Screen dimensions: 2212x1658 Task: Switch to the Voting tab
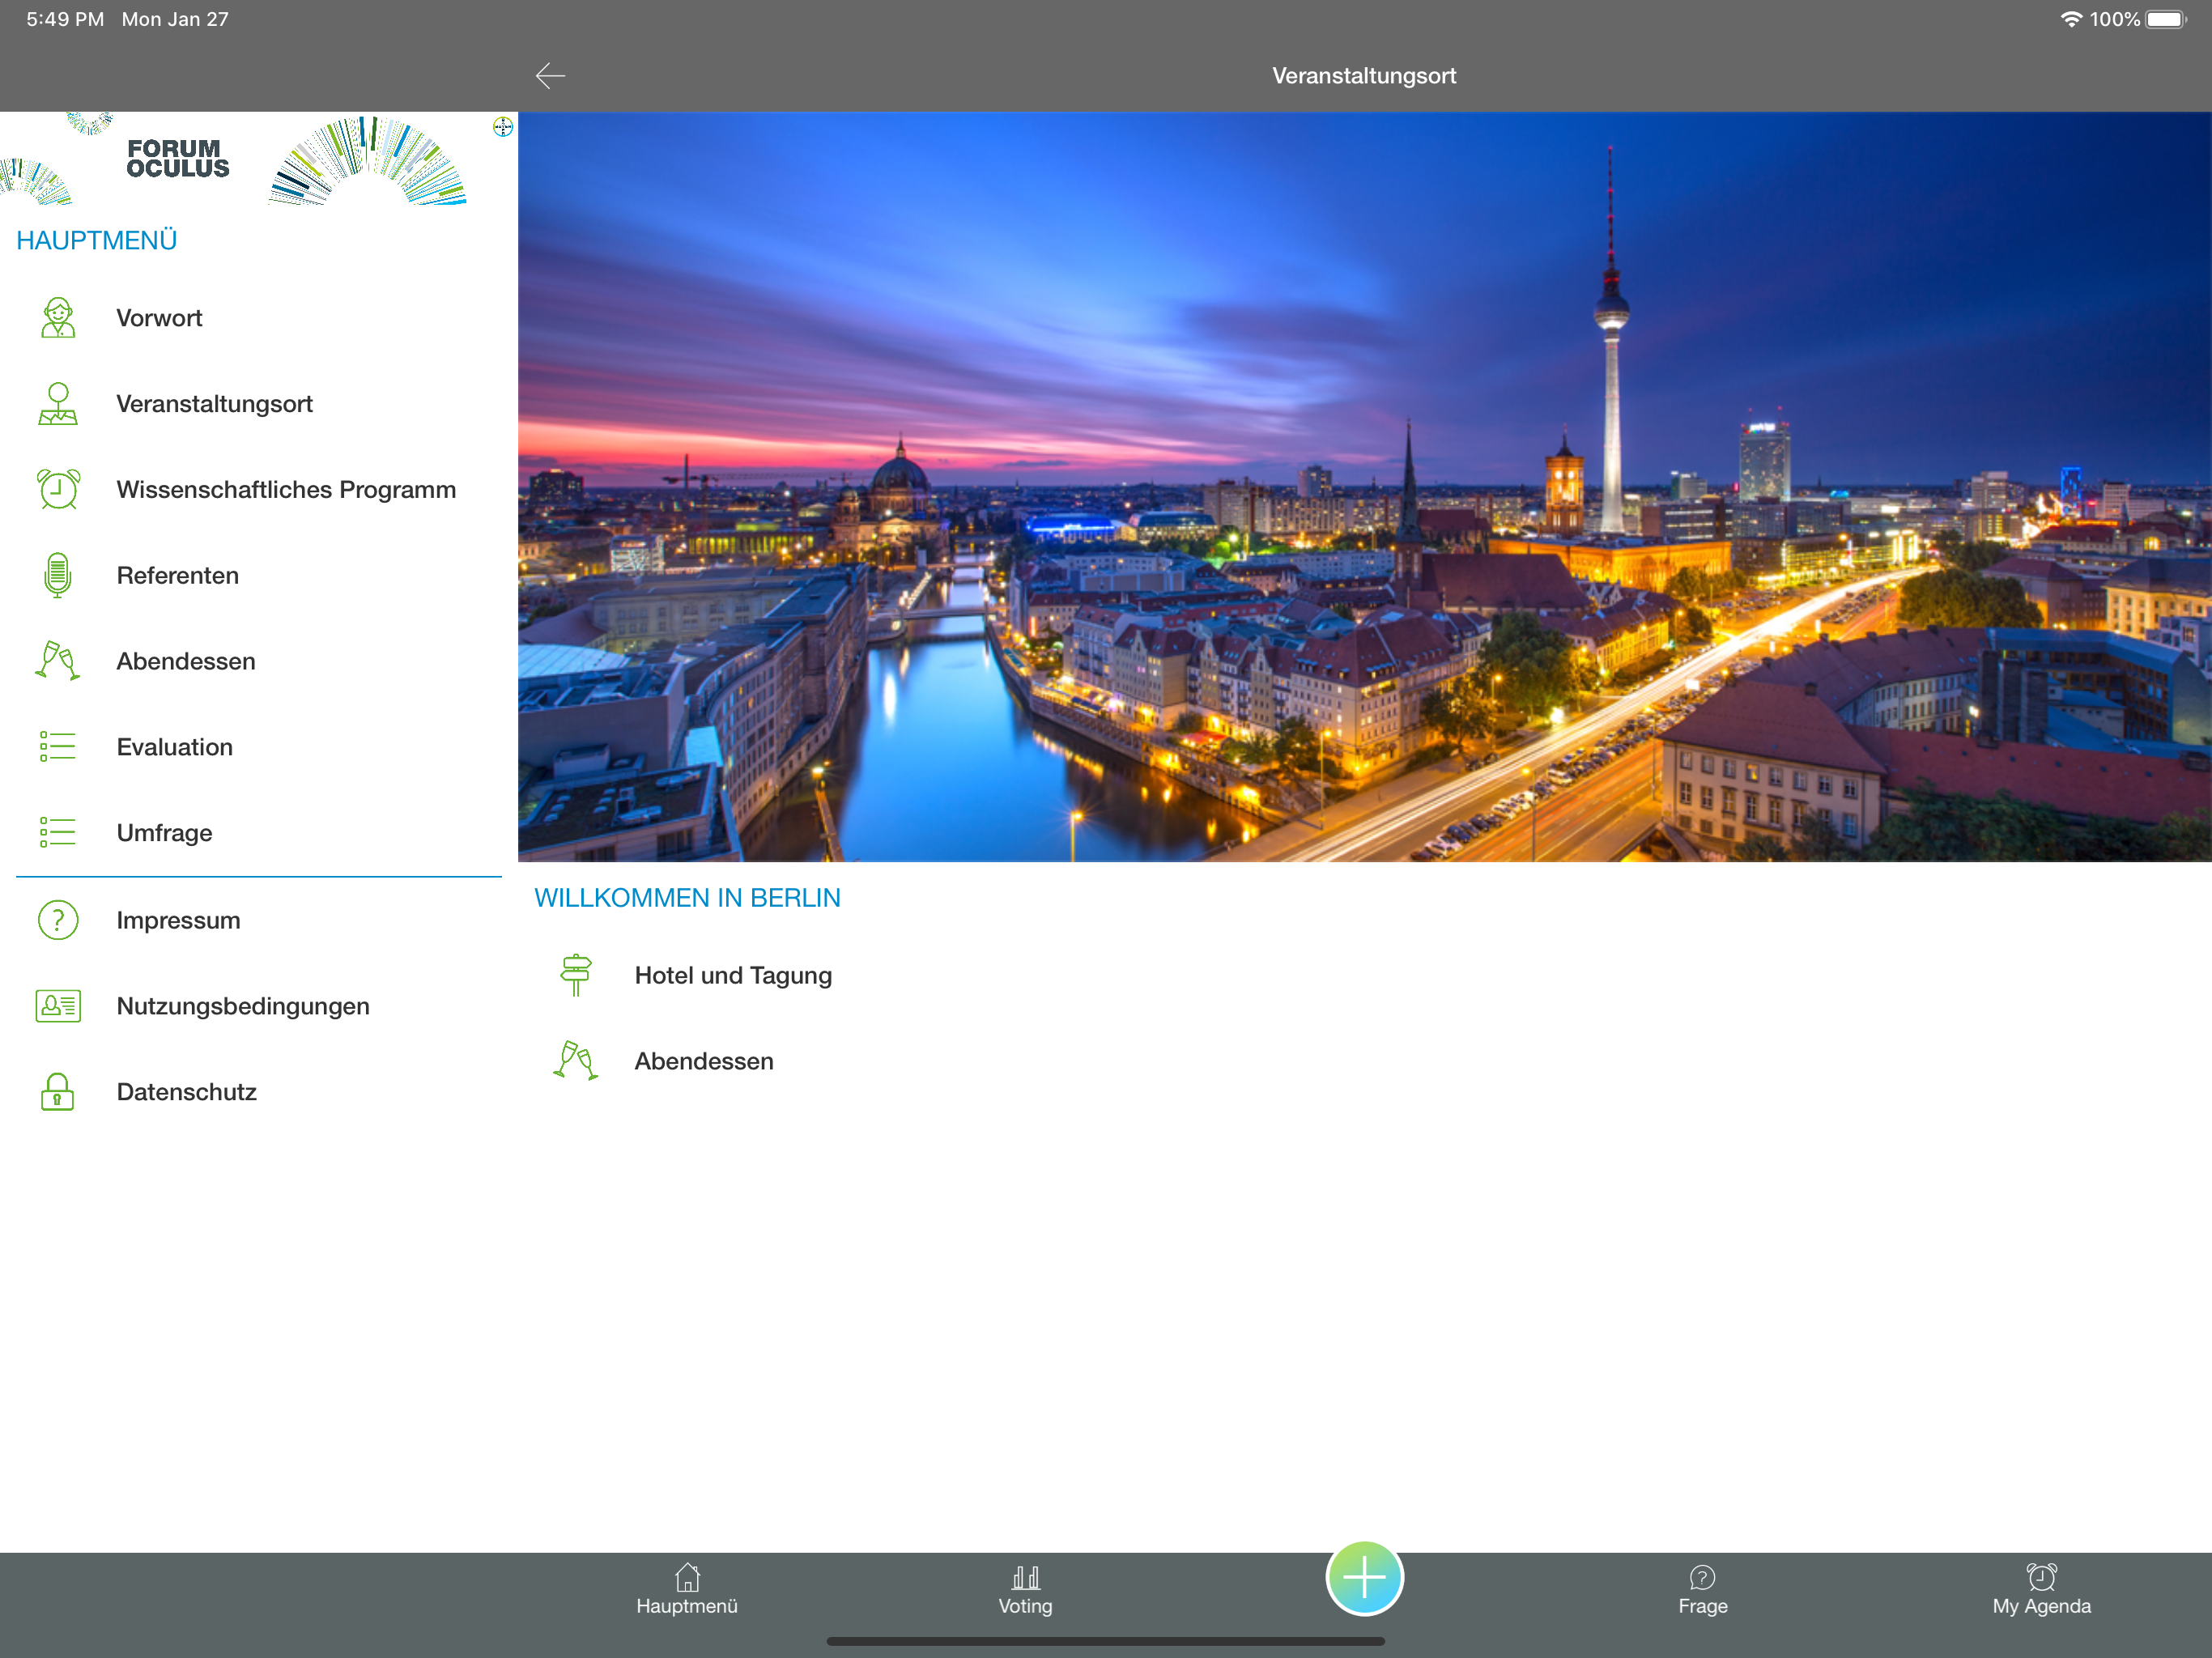click(x=1025, y=1590)
